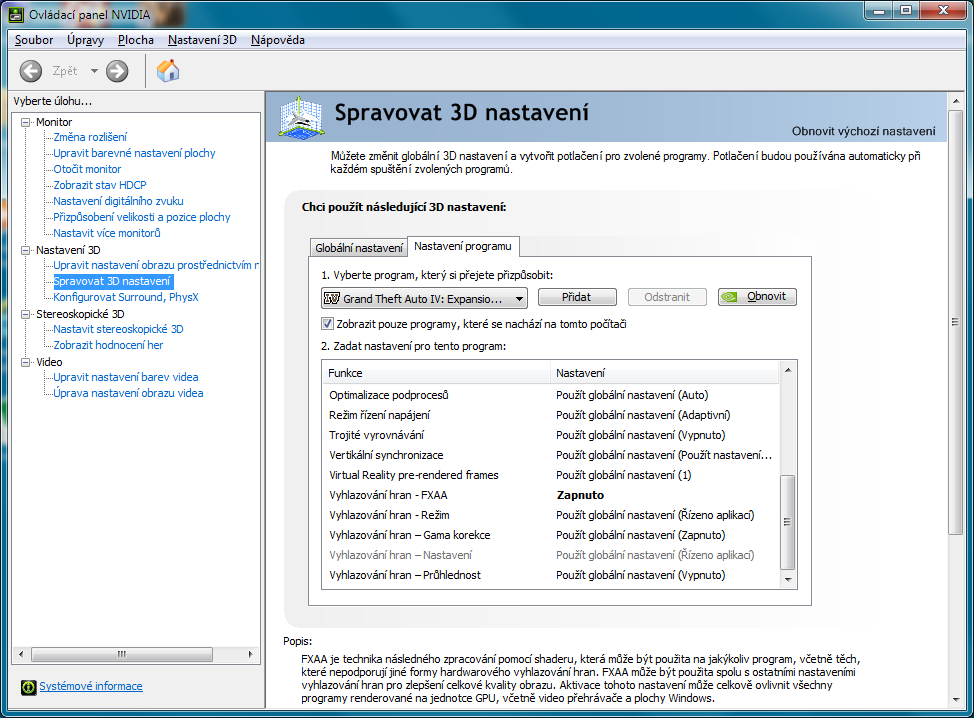Select Změna rozlišení in the task tree
Viewport: 974px width, 718px height.
click(90, 137)
